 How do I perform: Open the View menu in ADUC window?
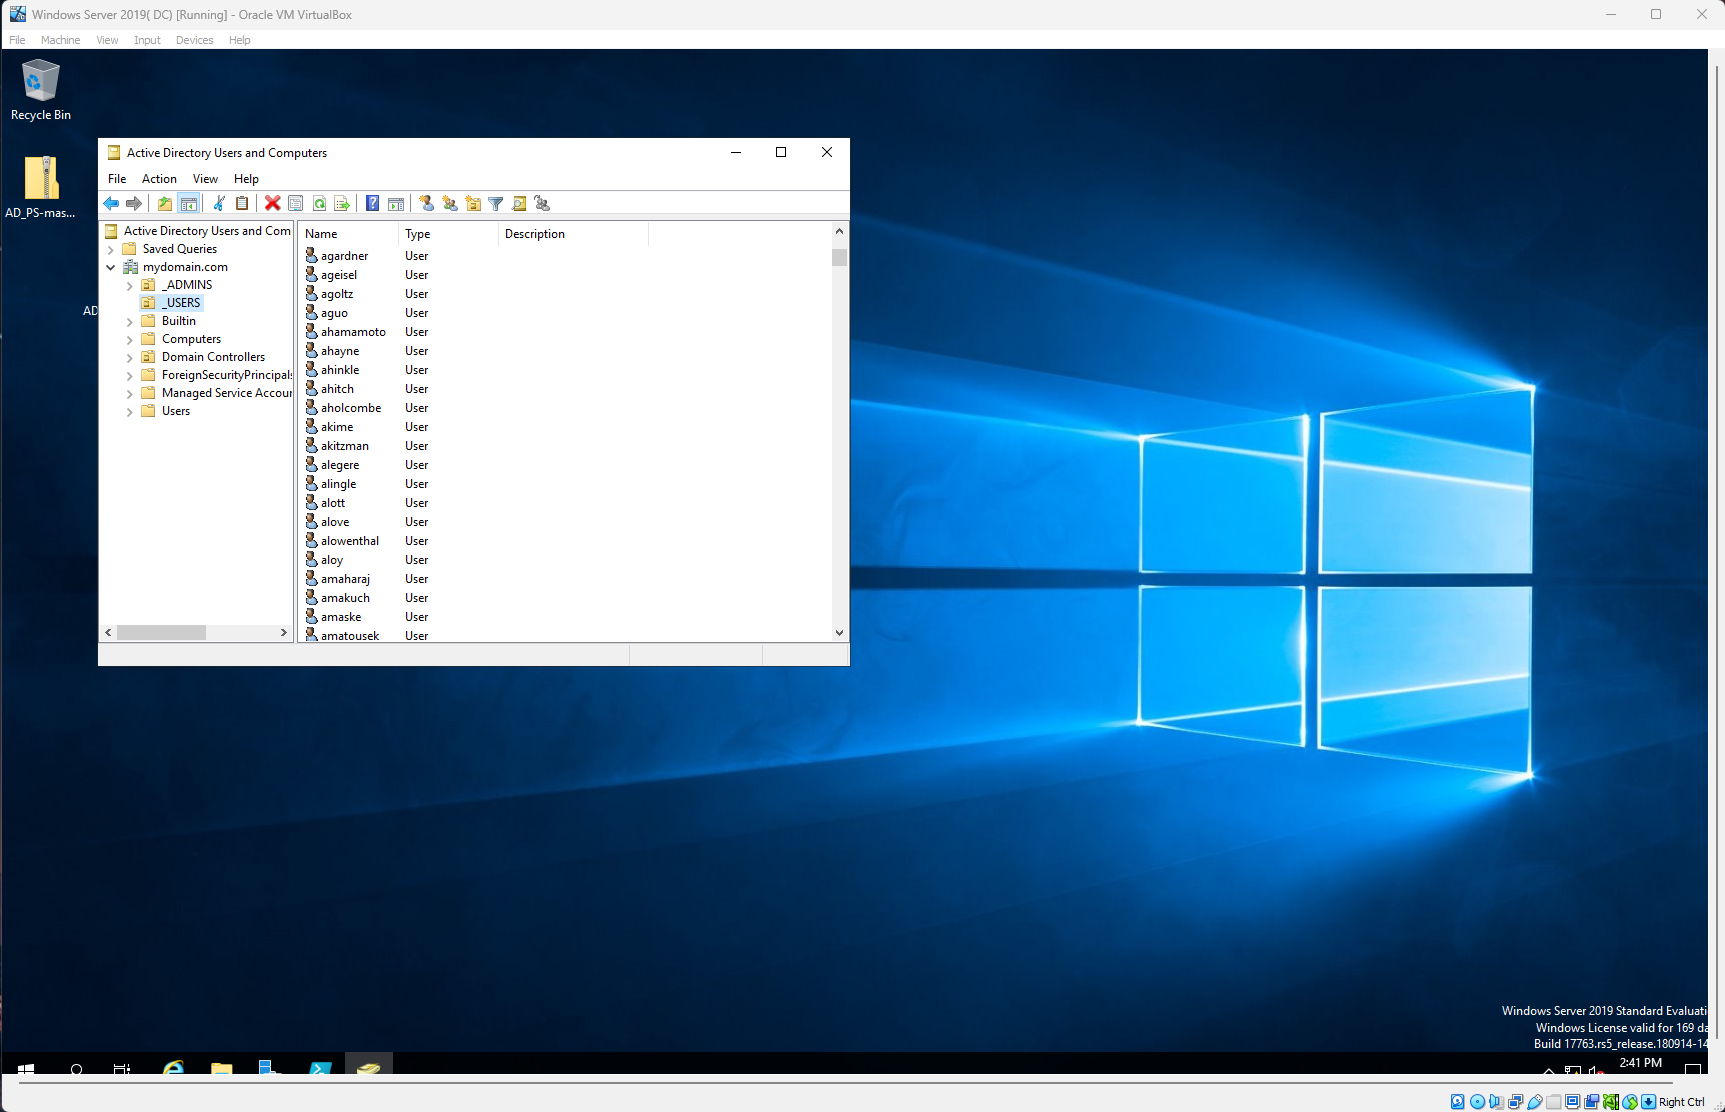click(205, 179)
